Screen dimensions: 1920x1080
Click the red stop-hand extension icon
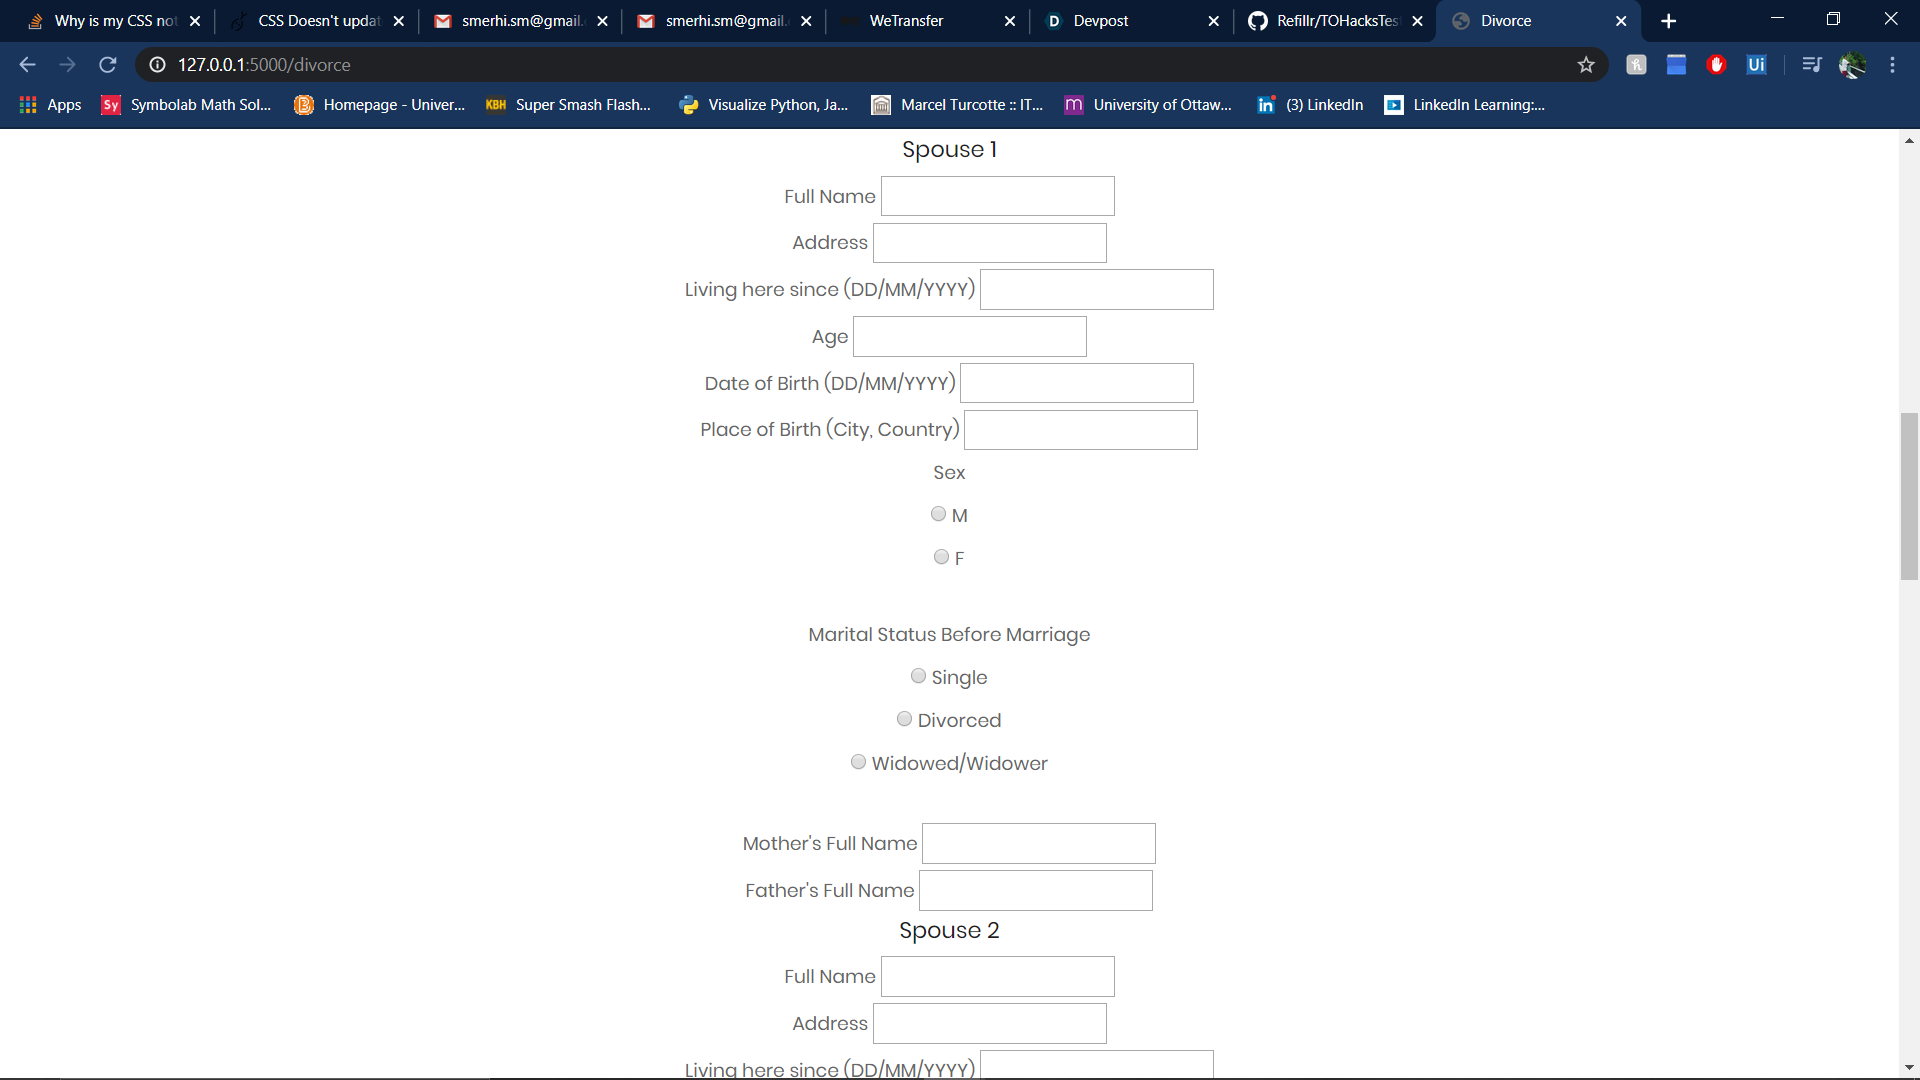tap(1717, 65)
